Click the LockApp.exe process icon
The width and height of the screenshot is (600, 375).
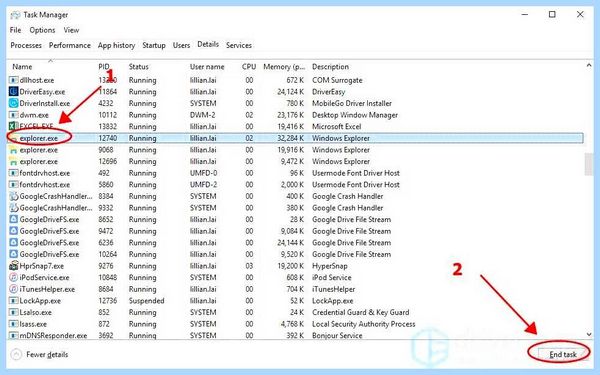tap(14, 301)
